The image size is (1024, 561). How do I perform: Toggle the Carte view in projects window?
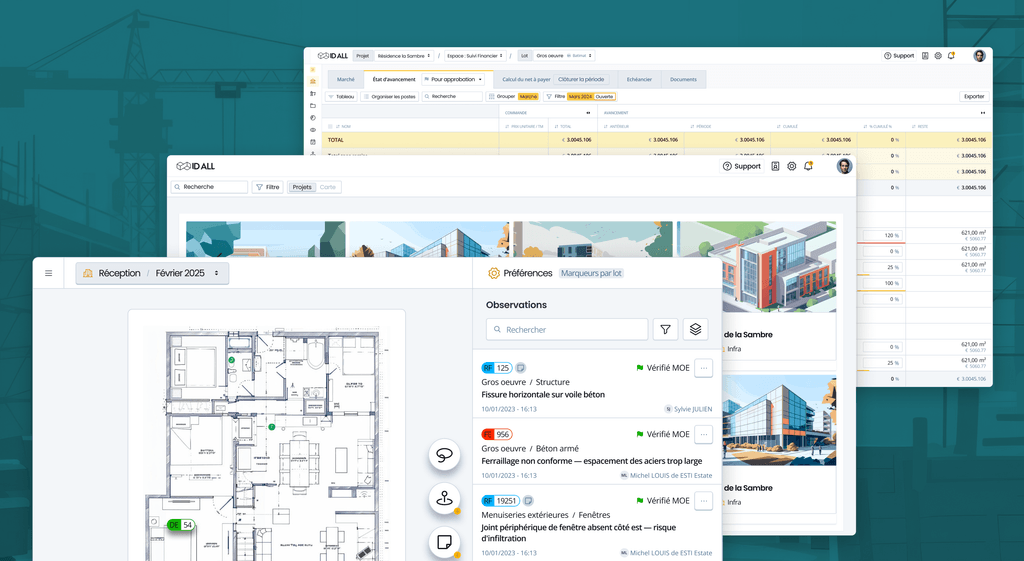click(328, 187)
